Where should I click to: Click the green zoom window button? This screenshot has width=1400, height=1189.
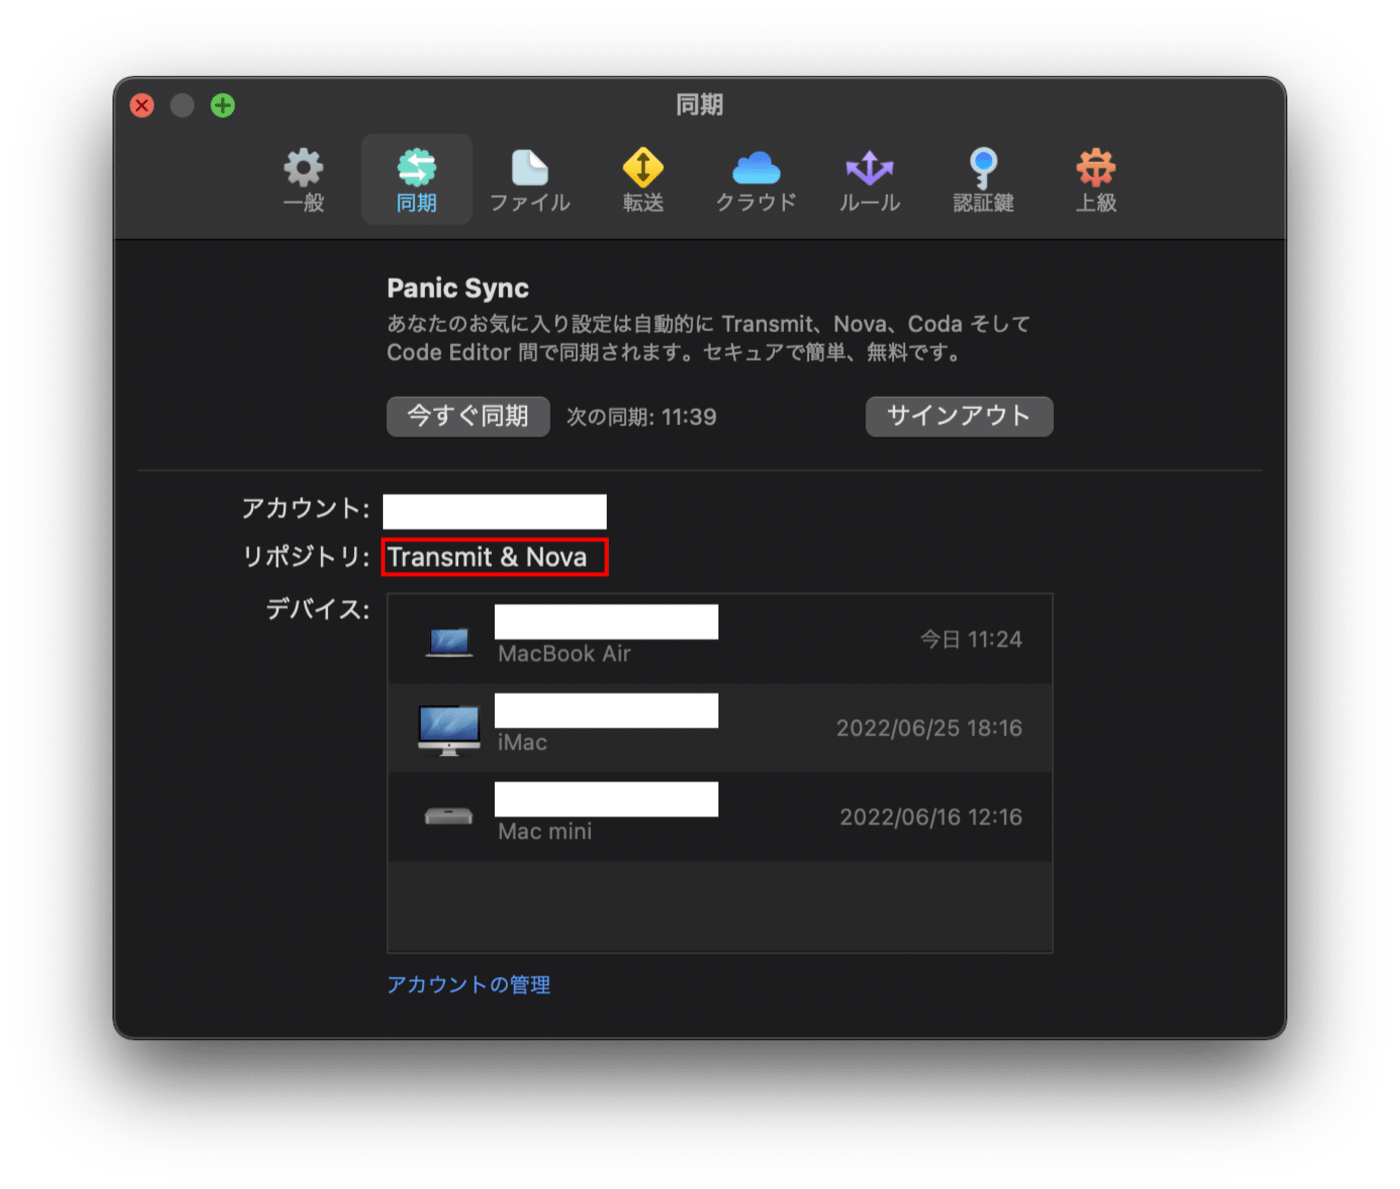coord(223,105)
